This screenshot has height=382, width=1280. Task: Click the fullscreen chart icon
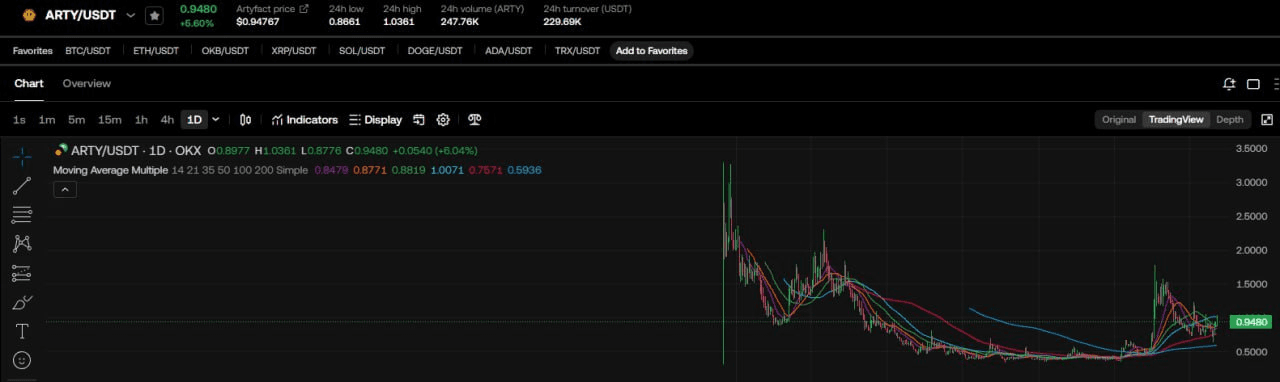[x=1266, y=120]
